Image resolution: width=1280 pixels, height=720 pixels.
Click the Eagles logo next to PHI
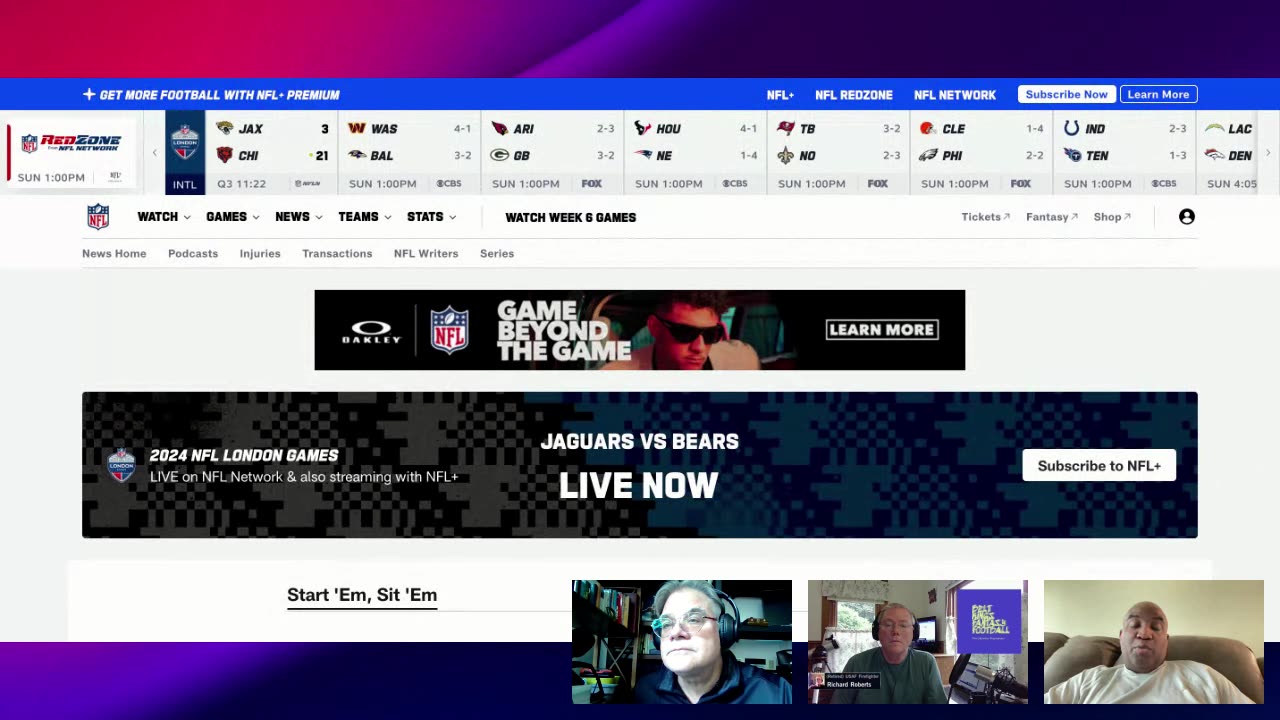coord(928,155)
